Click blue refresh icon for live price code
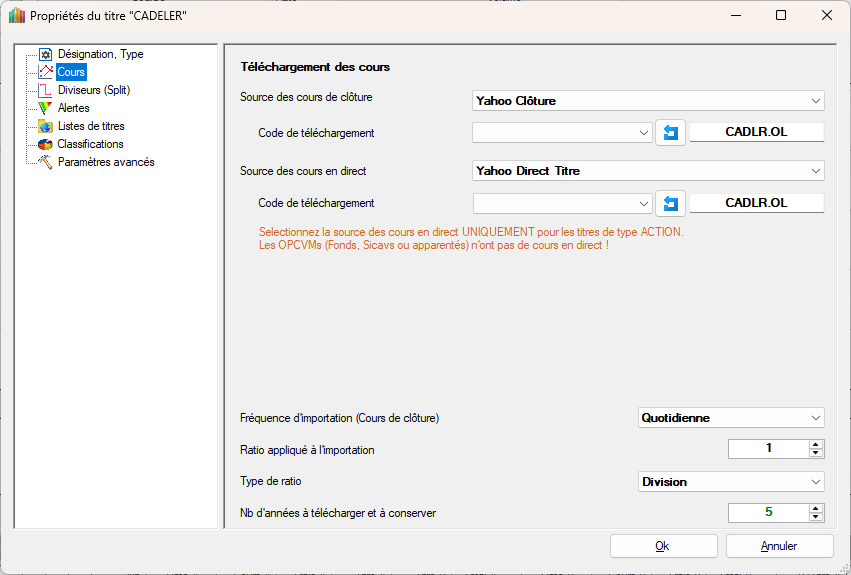The image size is (851, 575). coord(671,203)
